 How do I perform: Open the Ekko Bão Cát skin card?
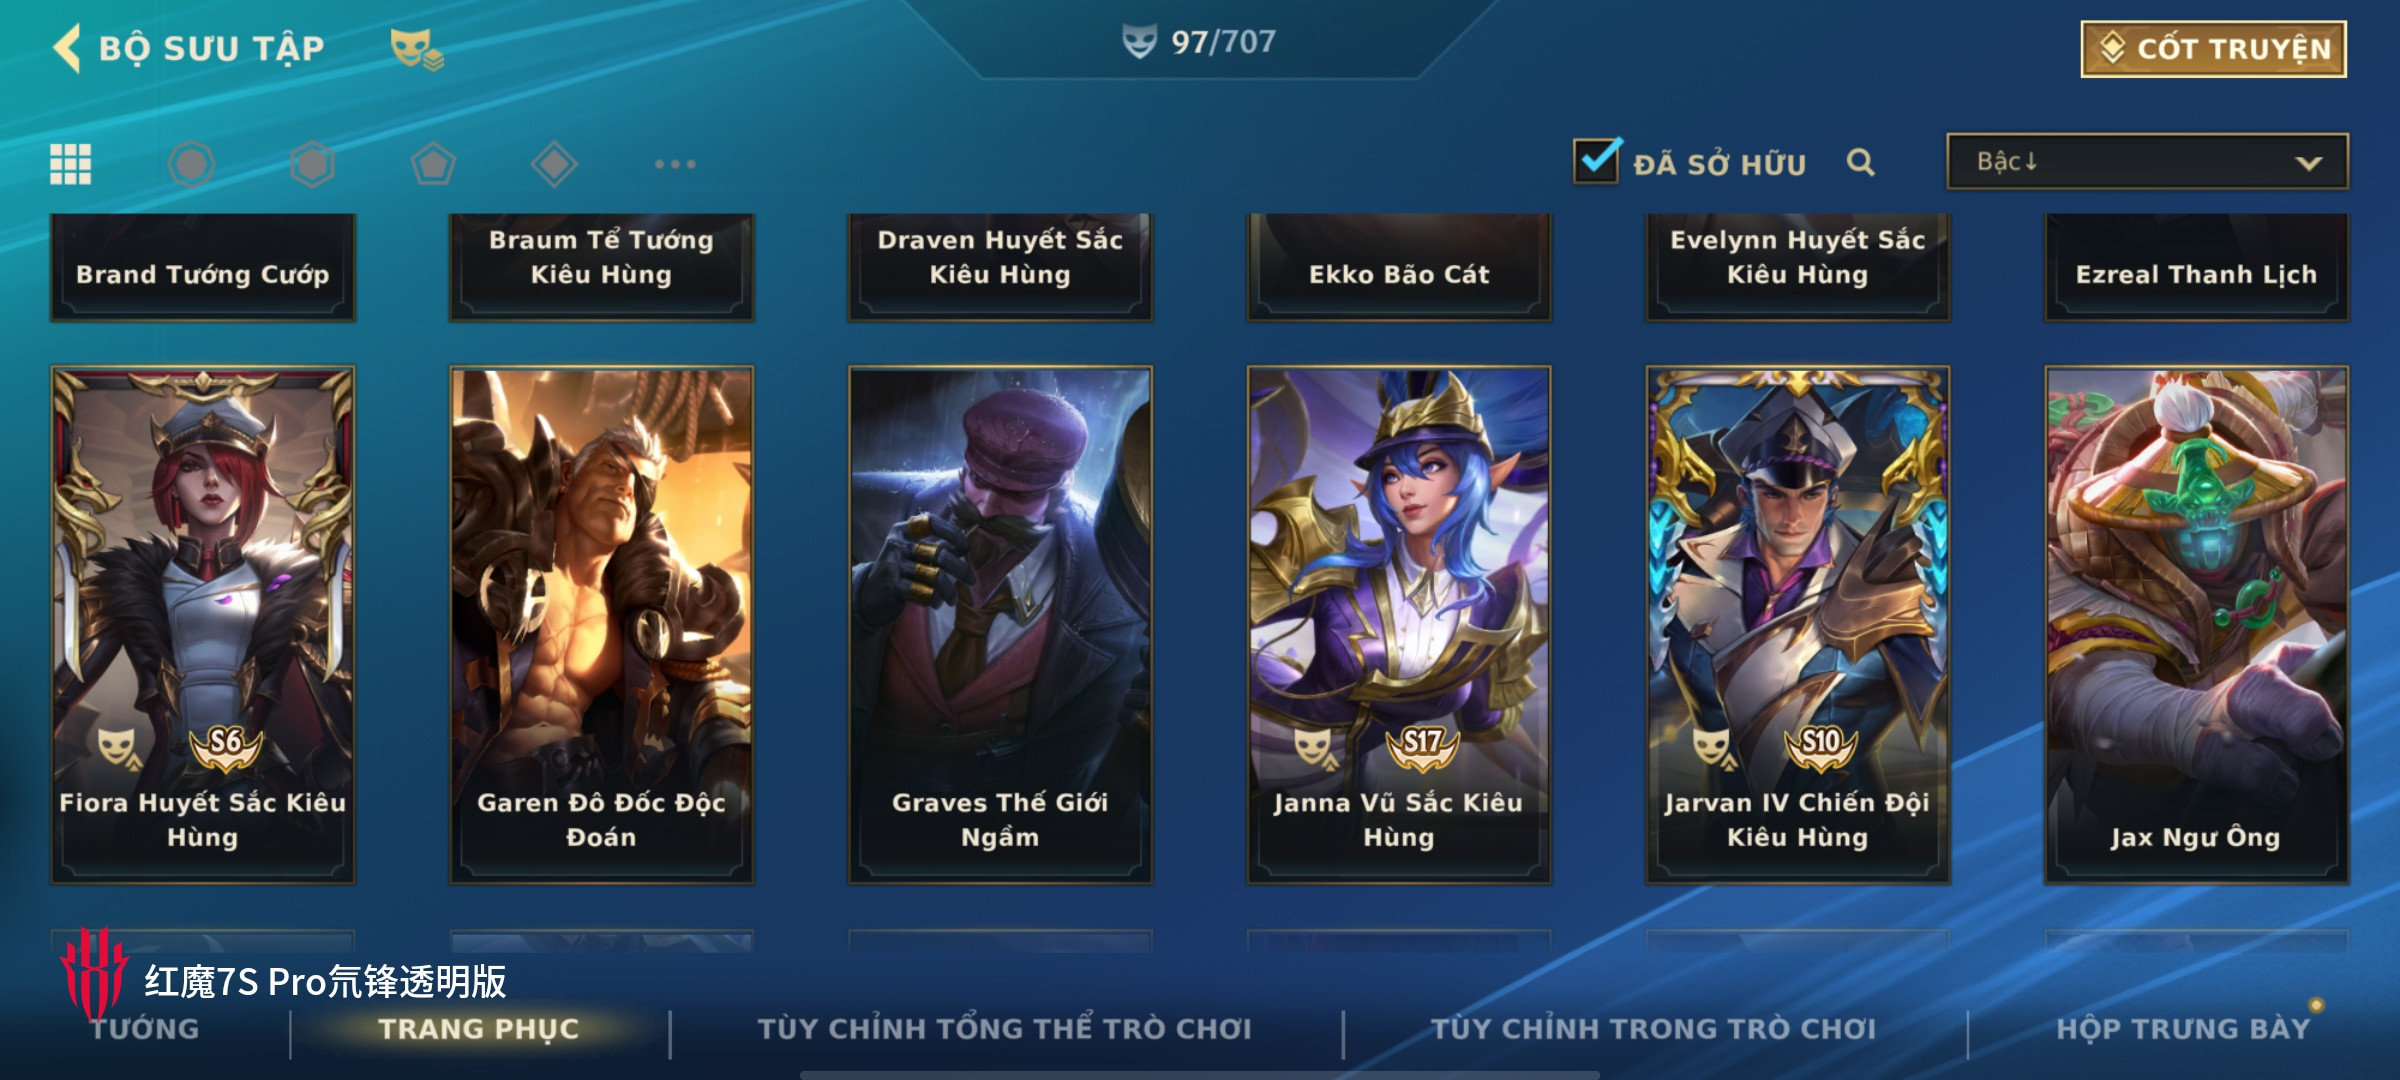[x=1399, y=267]
